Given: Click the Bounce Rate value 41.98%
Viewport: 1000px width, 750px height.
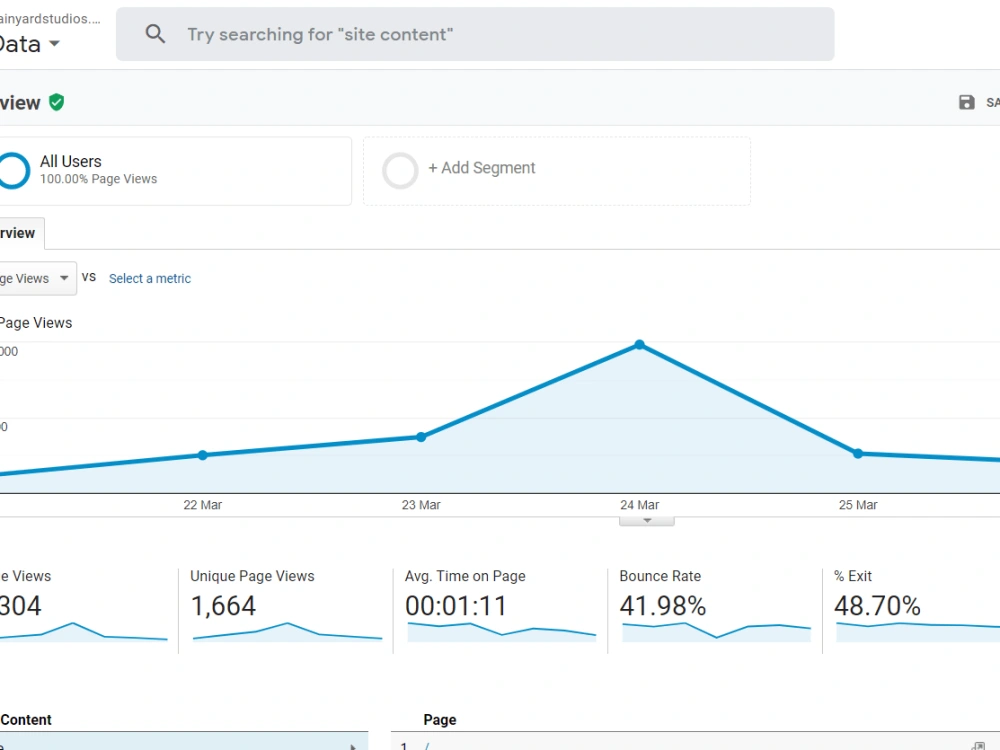Looking at the screenshot, I should [663, 606].
